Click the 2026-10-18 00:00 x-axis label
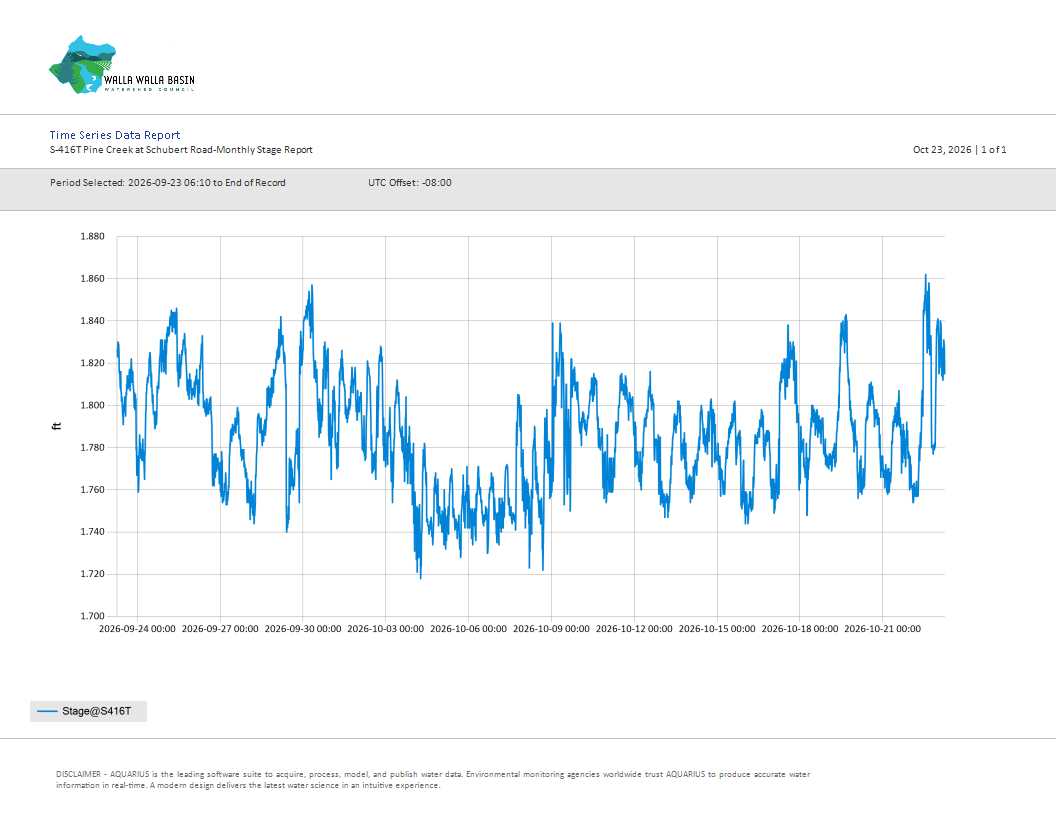This screenshot has height=816, width=1056. point(800,629)
